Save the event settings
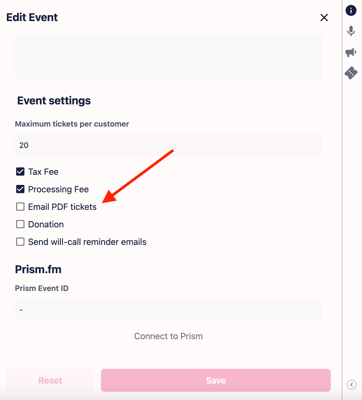This screenshot has width=362, height=400. pyautogui.click(x=216, y=380)
